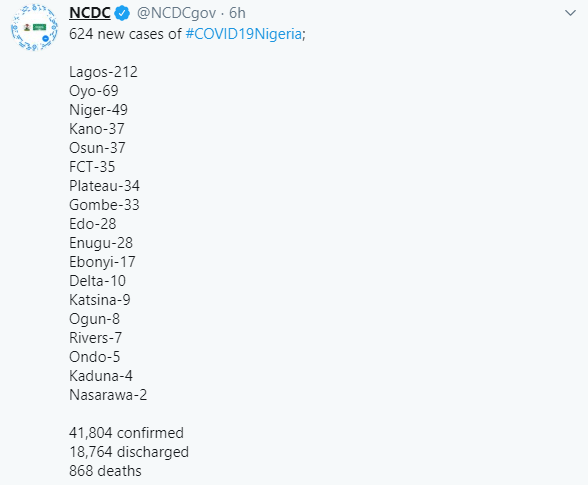Open the NCDC profile avatar
The height and width of the screenshot is (485, 588).
pyautogui.click(x=34, y=27)
